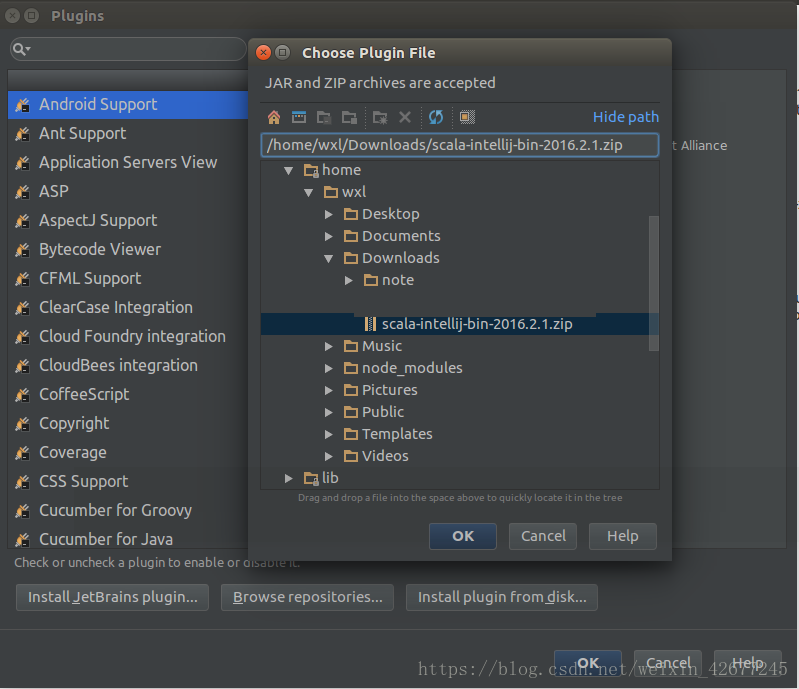799x689 pixels.
Task: Collapse the home tree node
Action: point(288,171)
